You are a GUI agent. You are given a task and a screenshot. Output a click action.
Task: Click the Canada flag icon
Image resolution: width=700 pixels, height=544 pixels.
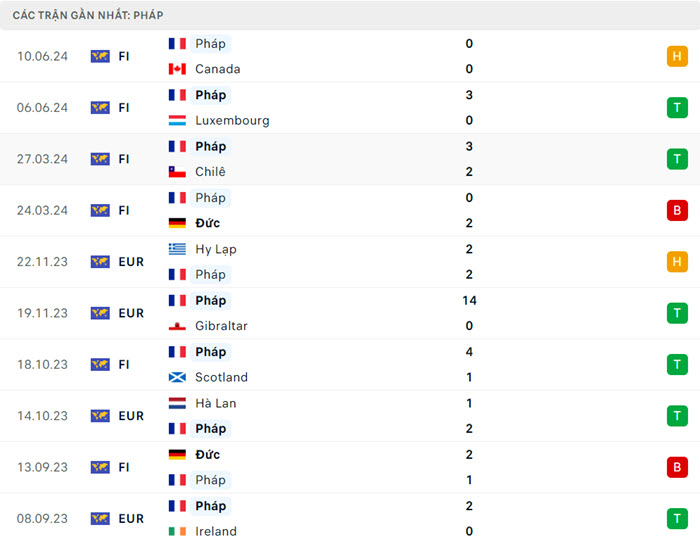[177, 69]
